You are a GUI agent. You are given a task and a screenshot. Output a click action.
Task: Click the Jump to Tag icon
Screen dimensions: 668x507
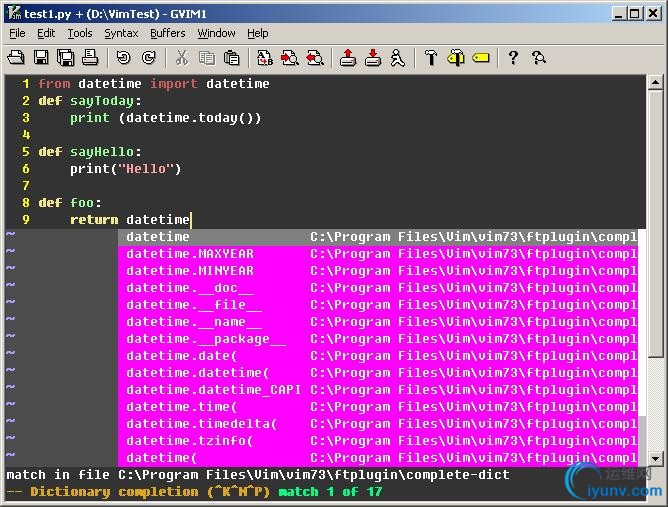pos(481,58)
